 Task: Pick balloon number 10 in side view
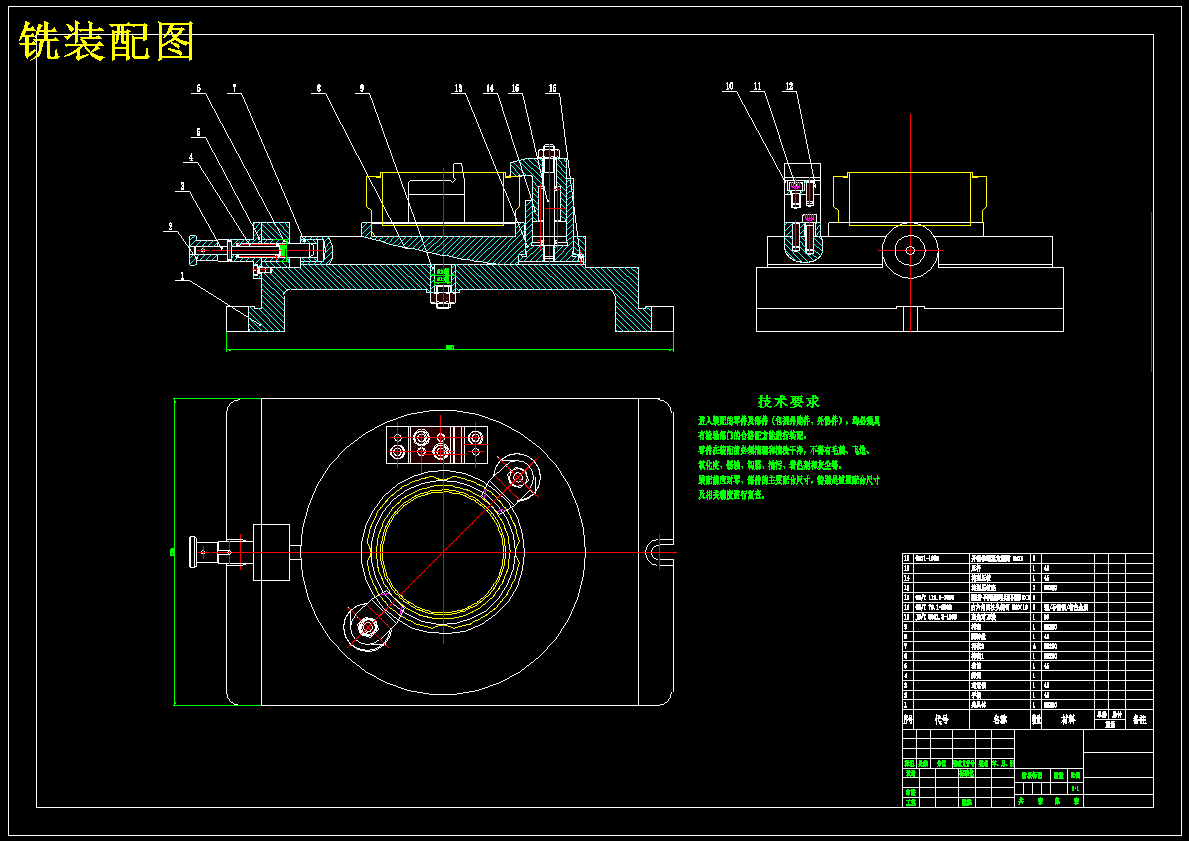click(x=729, y=86)
